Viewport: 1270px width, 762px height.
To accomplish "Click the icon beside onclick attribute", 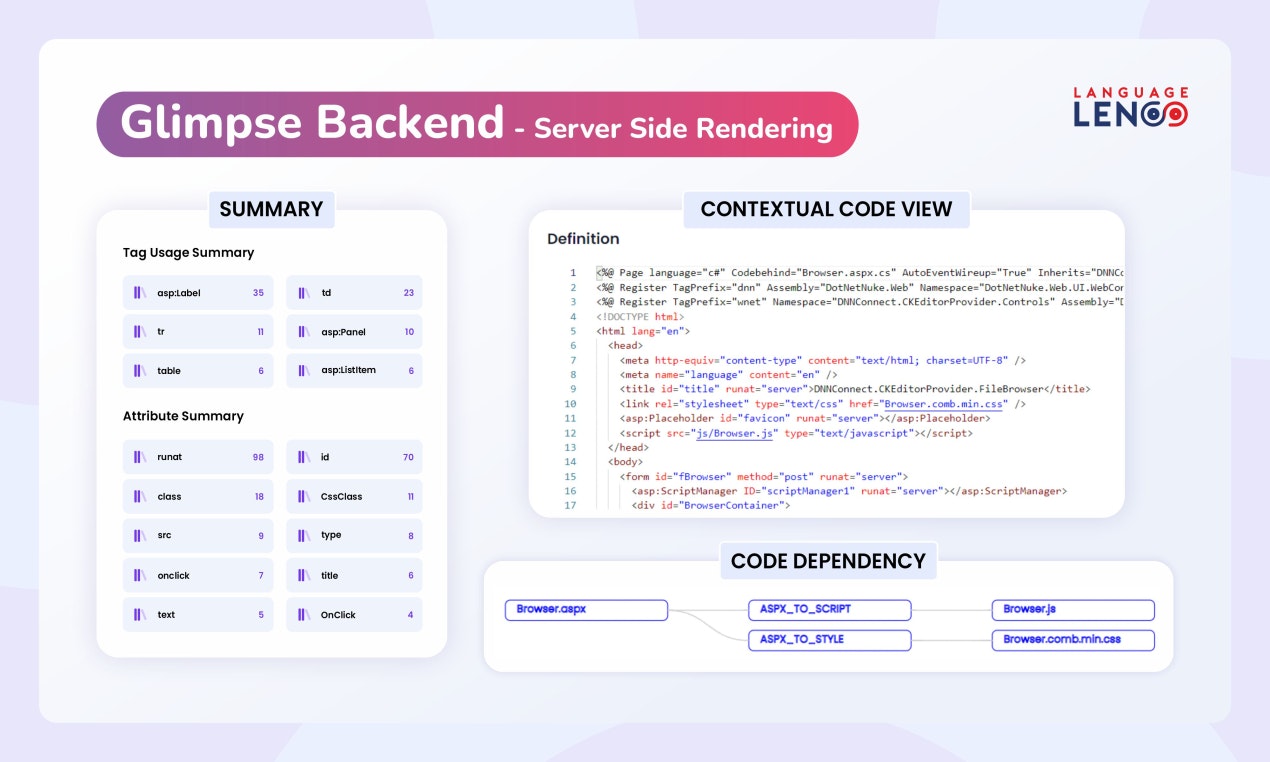I will coord(140,576).
